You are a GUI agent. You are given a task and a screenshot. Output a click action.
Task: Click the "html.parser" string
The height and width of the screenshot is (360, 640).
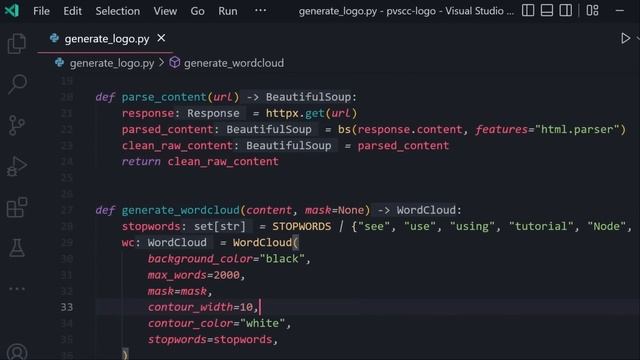(x=577, y=129)
